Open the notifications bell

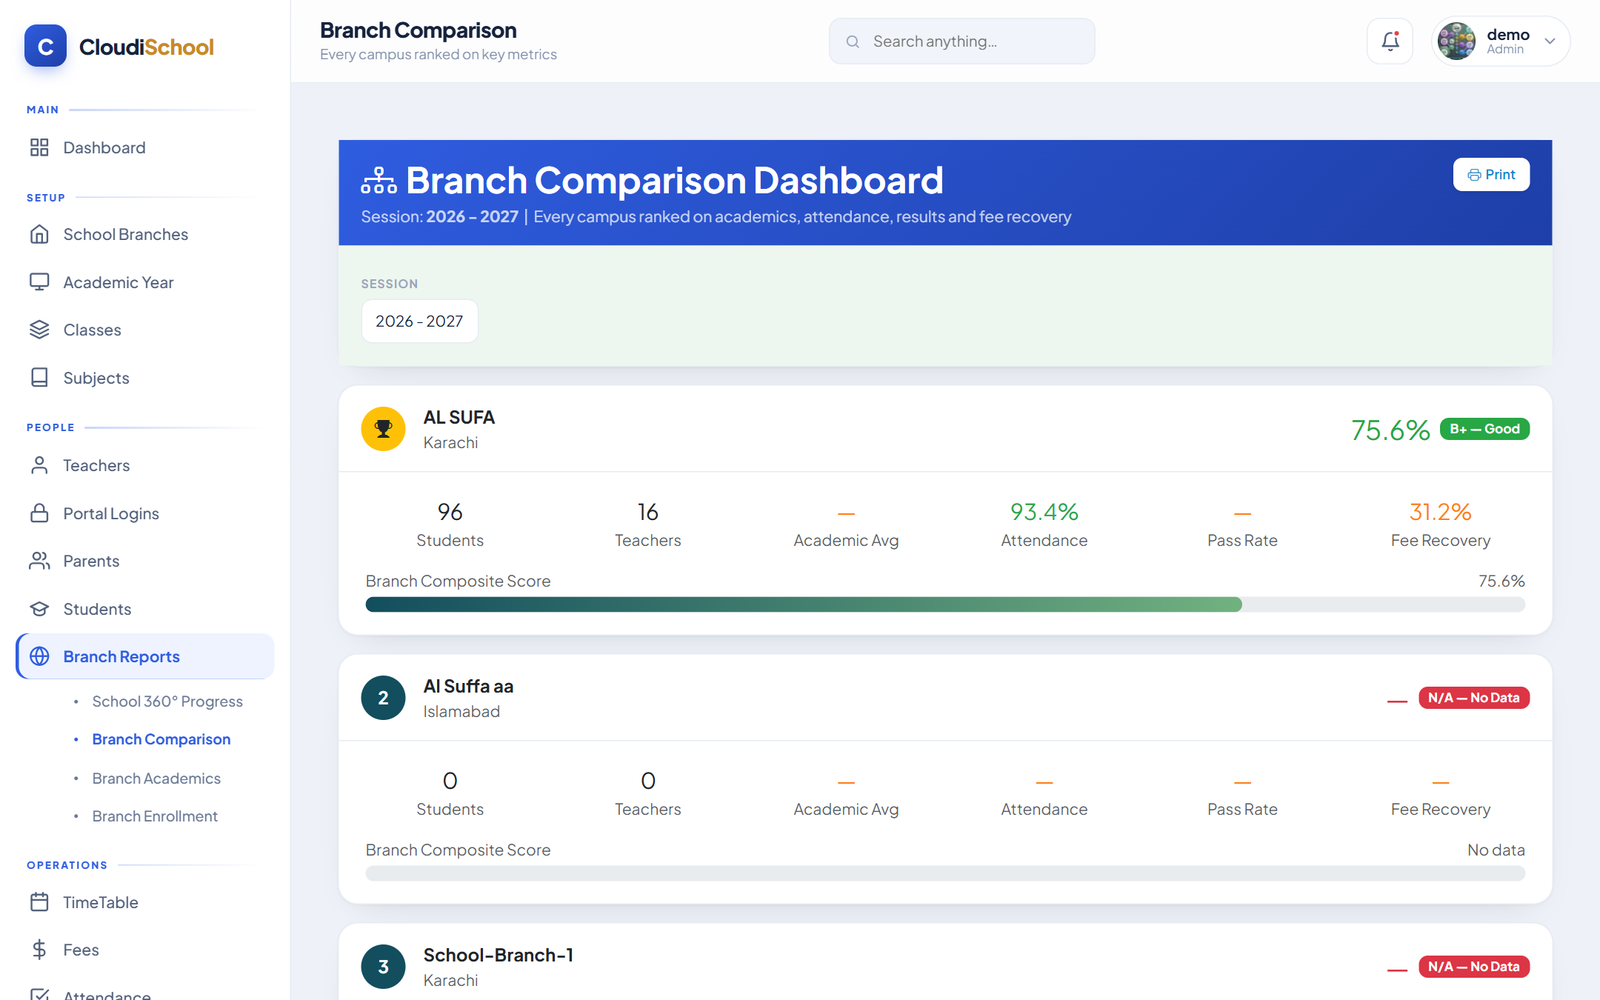point(1390,41)
